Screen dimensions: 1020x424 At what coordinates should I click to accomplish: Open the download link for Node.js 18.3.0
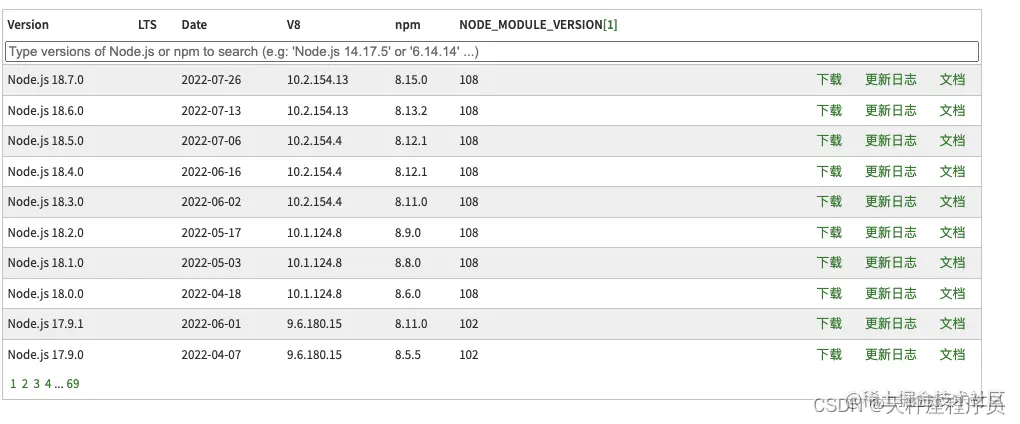click(x=829, y=202)
